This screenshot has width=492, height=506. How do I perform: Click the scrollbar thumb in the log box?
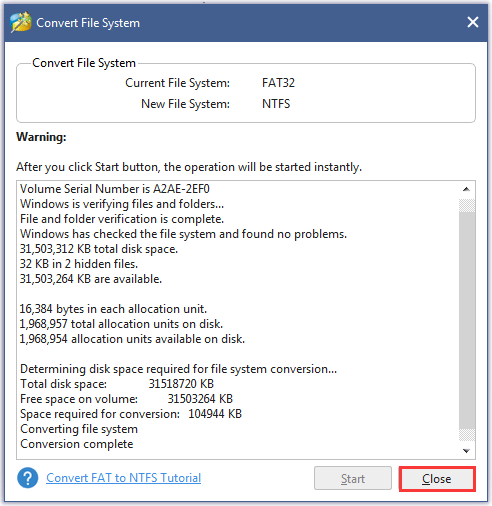coord(467,320)
